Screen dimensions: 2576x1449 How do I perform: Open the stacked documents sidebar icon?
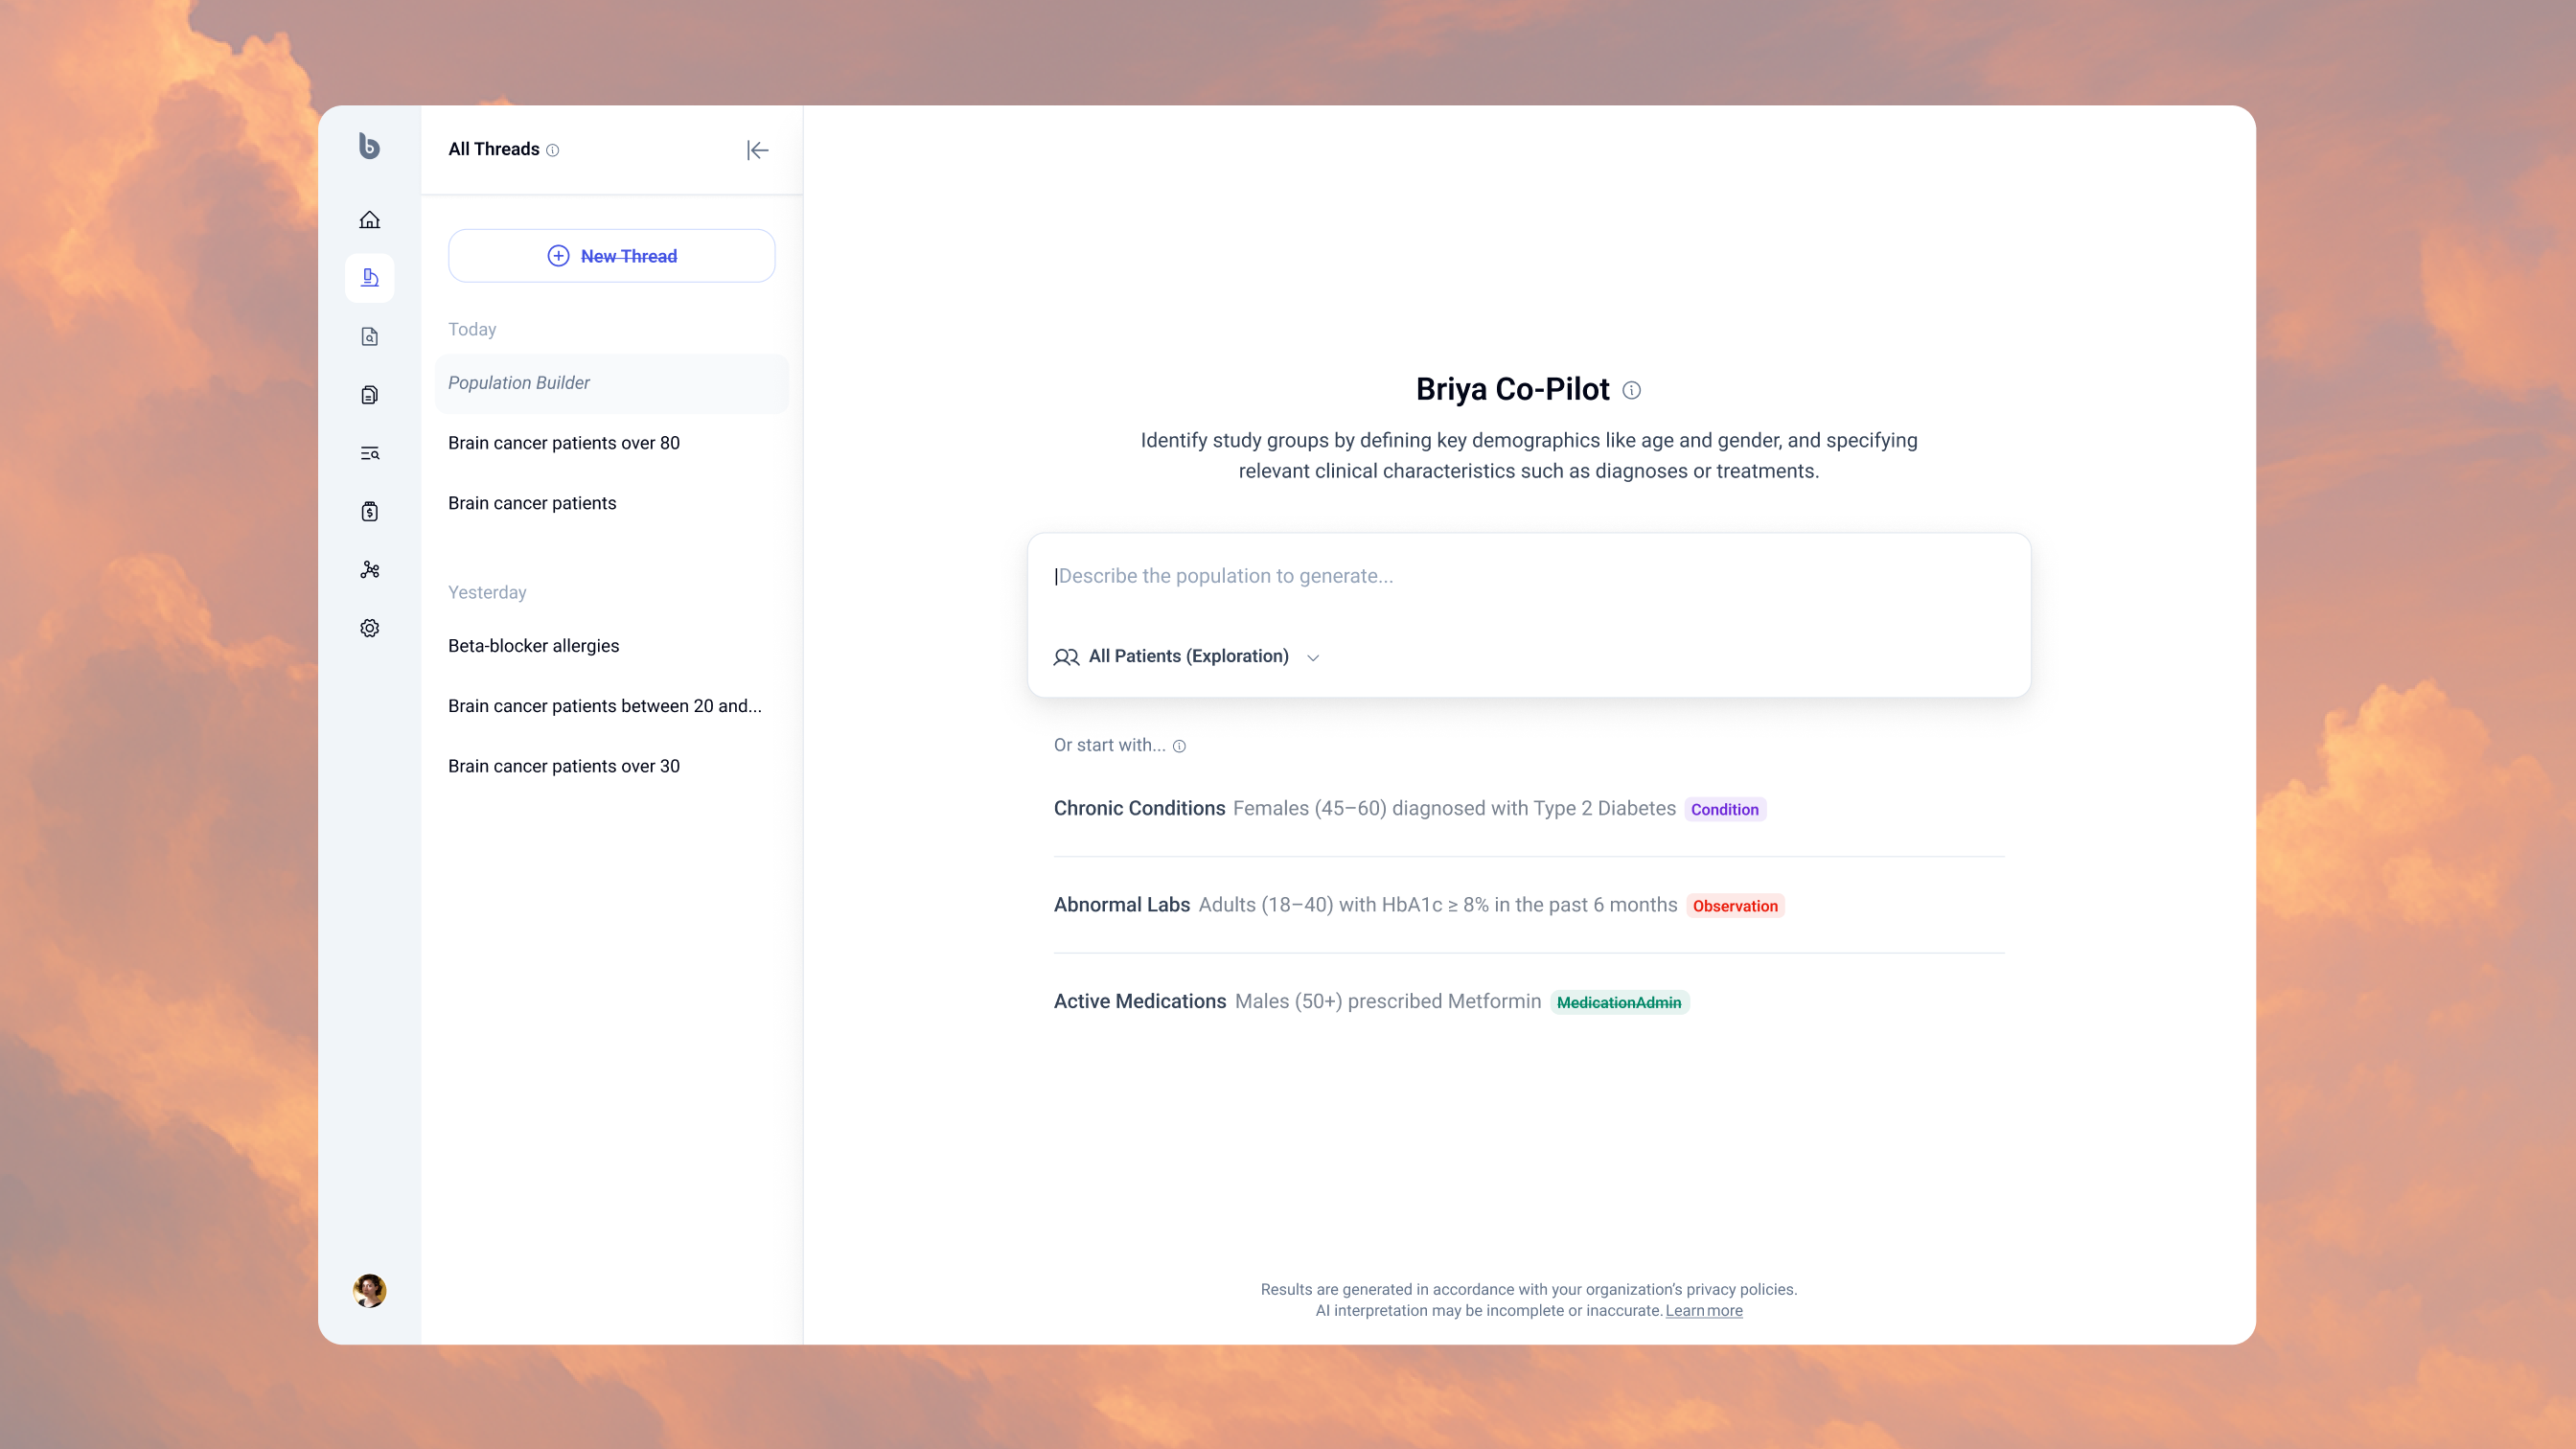[x=369, y=395]
